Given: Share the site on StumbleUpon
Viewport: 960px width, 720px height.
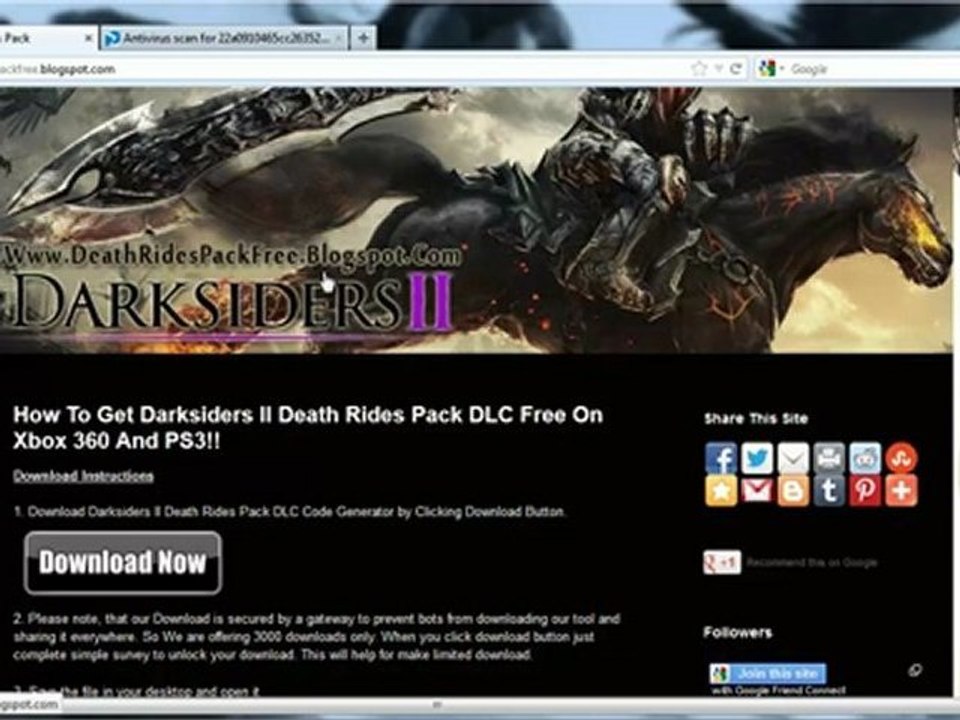Looking at the screenshot, I should point(901,458).
